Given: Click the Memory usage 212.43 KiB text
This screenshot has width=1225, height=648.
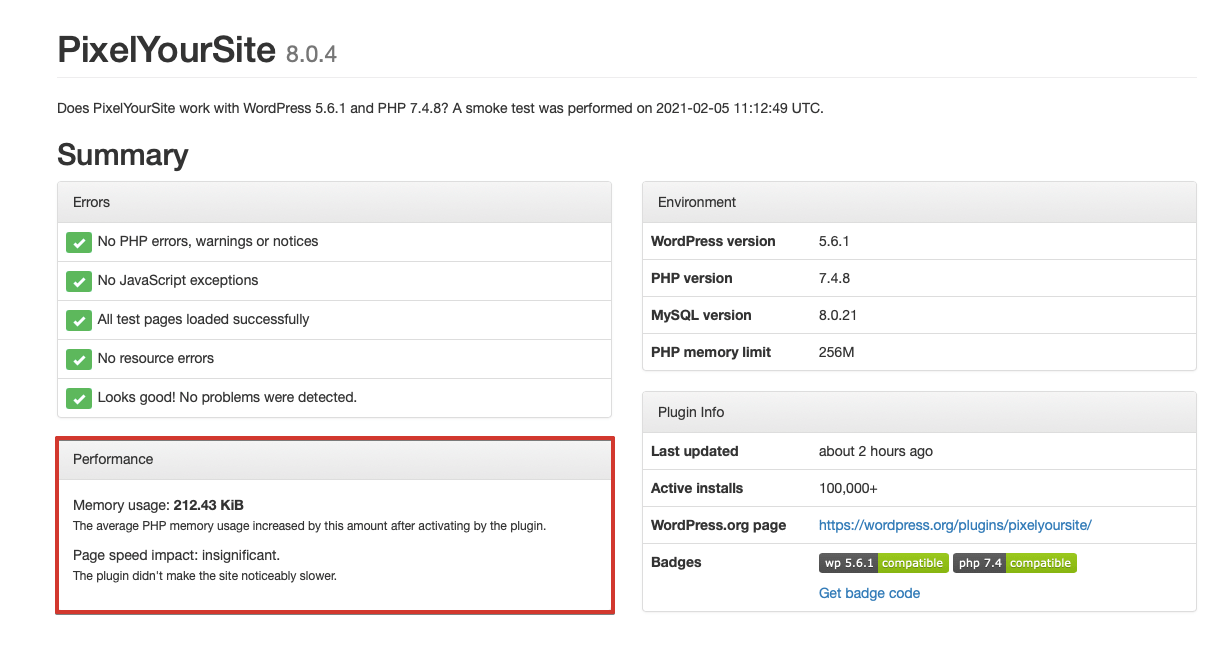Looking at the screenshot, I should click(x=158, y=505).
